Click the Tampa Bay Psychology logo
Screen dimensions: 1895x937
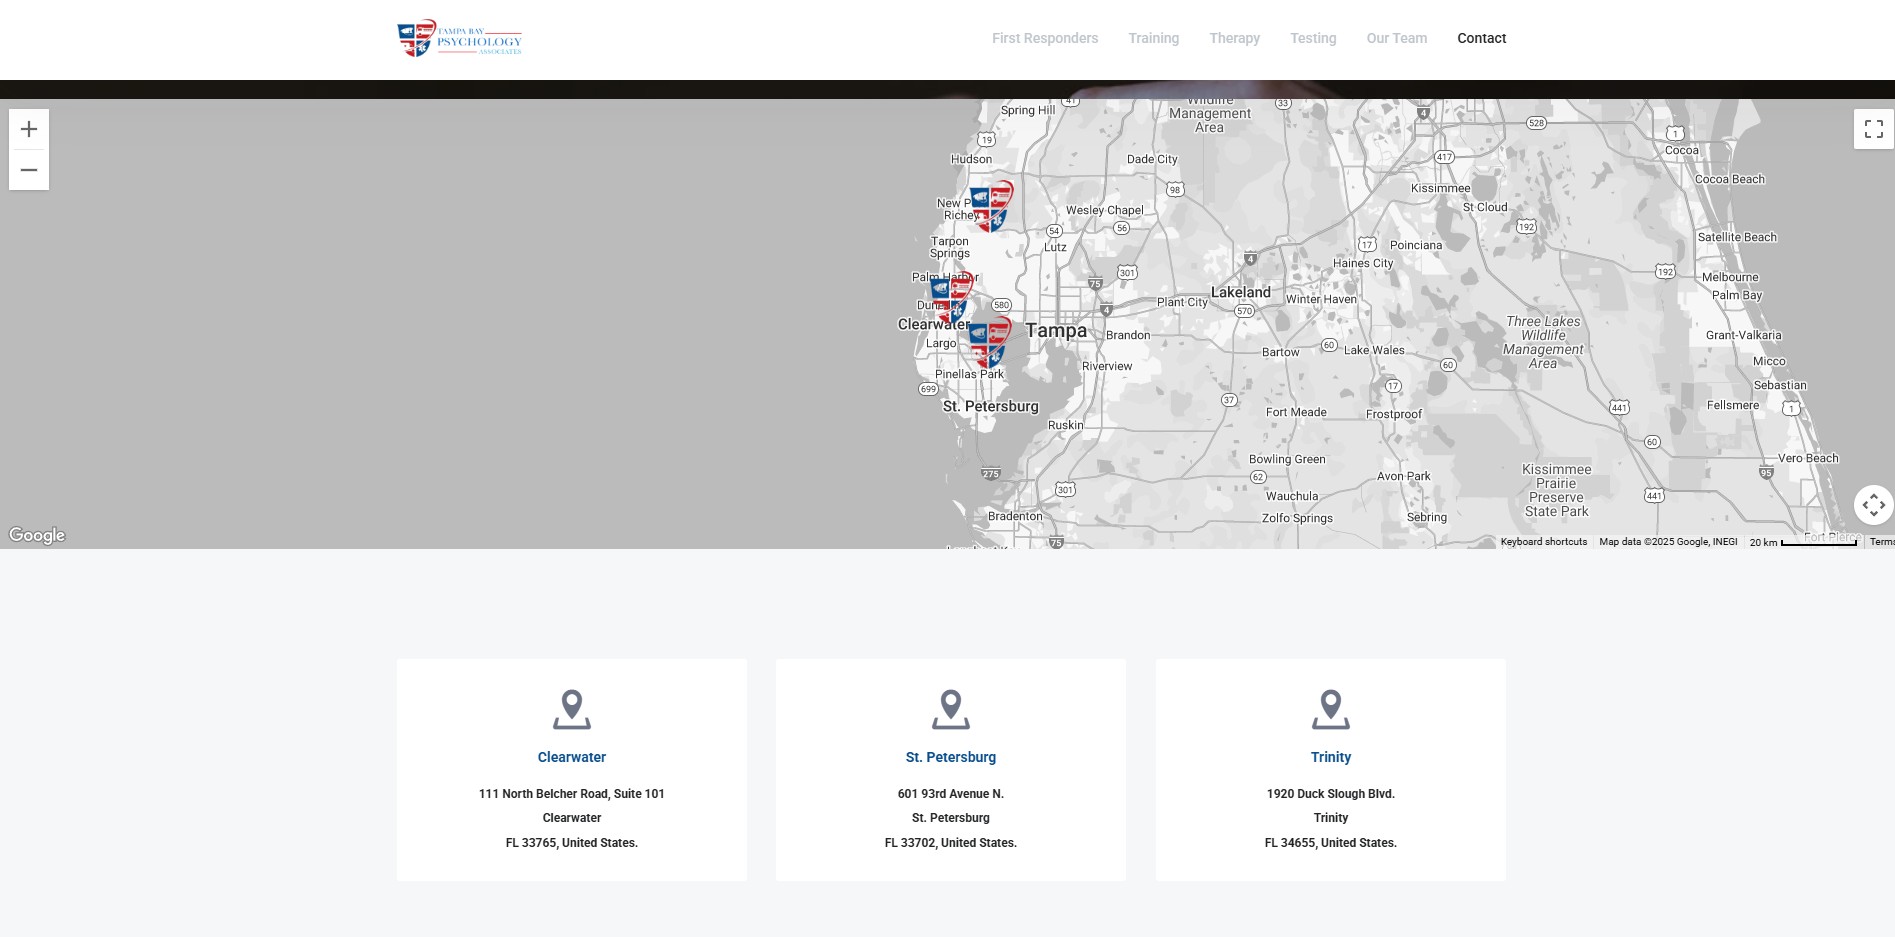click(459, 39)
